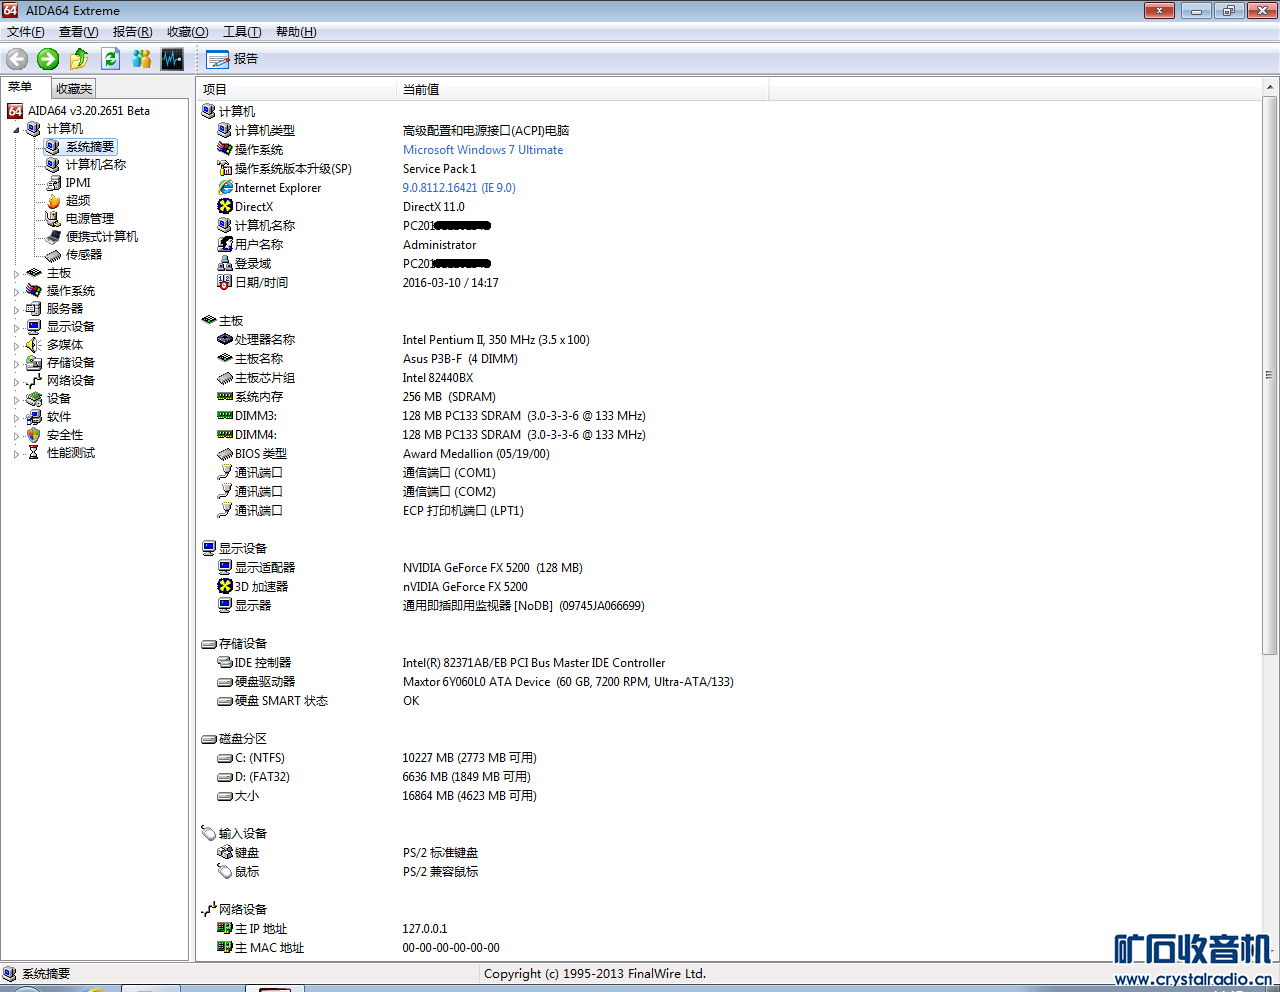Image resolution: width=1280 pixels, height=992 pixels.
Task: Click the 登录域 row icon
Action: (x=225, y=264)
